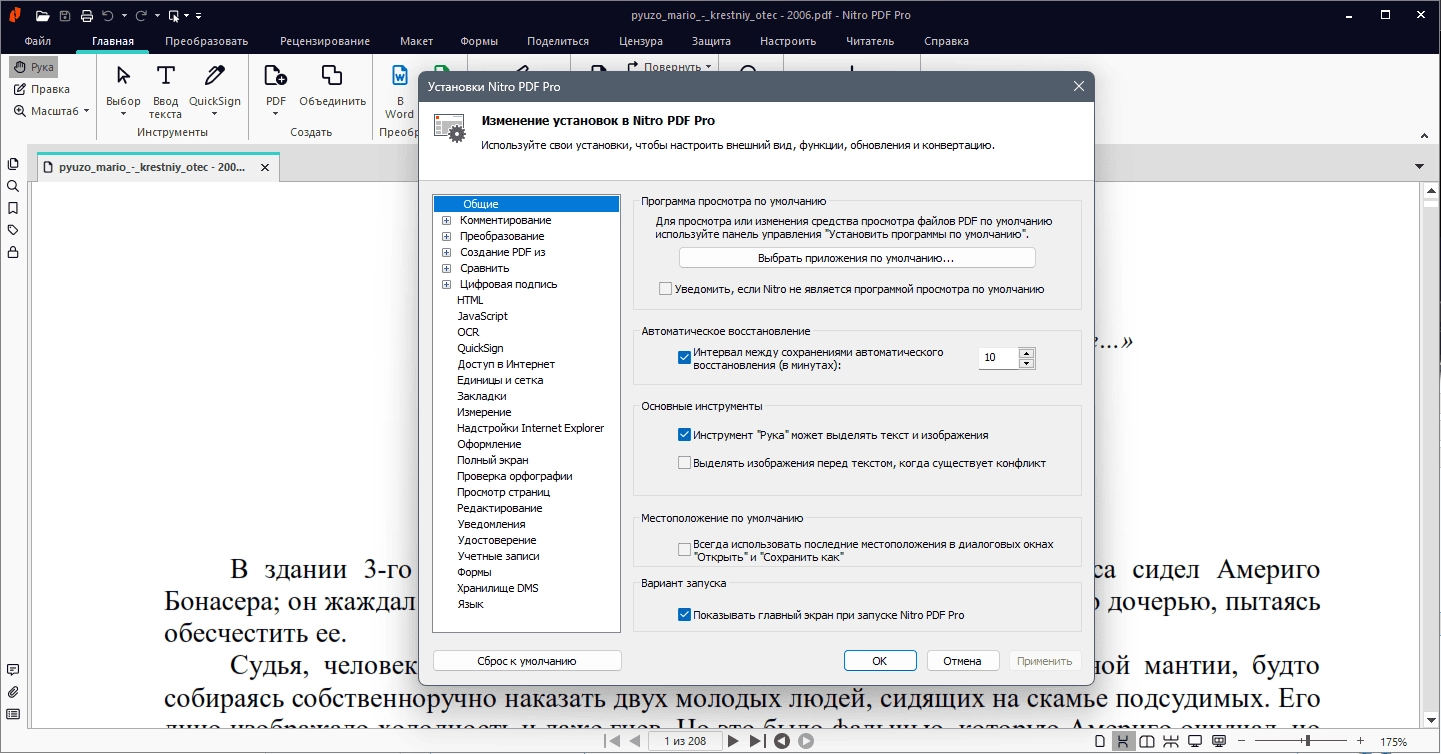This screenshot has width=1441, height=754.
Task: Expand the Создание PDF из tree node
Action: tap(446, 252)
